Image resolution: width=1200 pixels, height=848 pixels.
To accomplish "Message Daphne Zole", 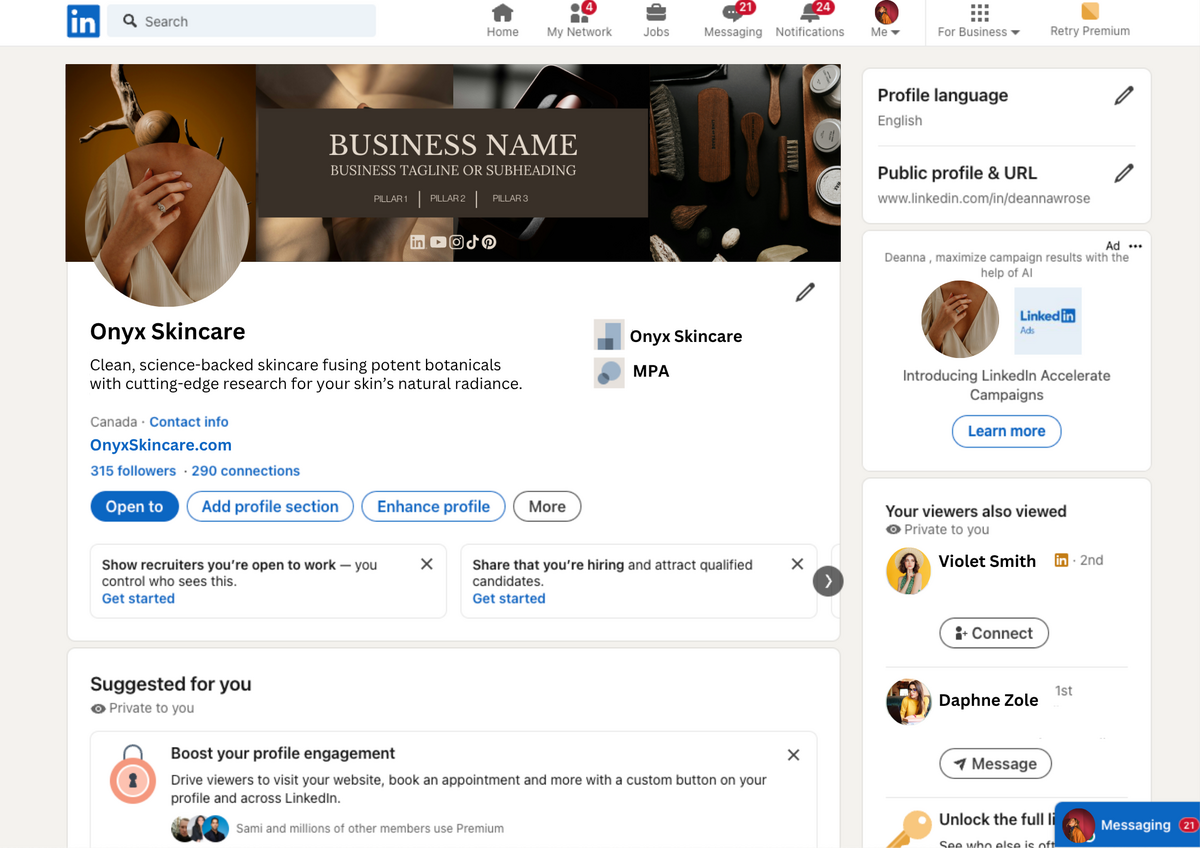I will (x=995, y=764).
